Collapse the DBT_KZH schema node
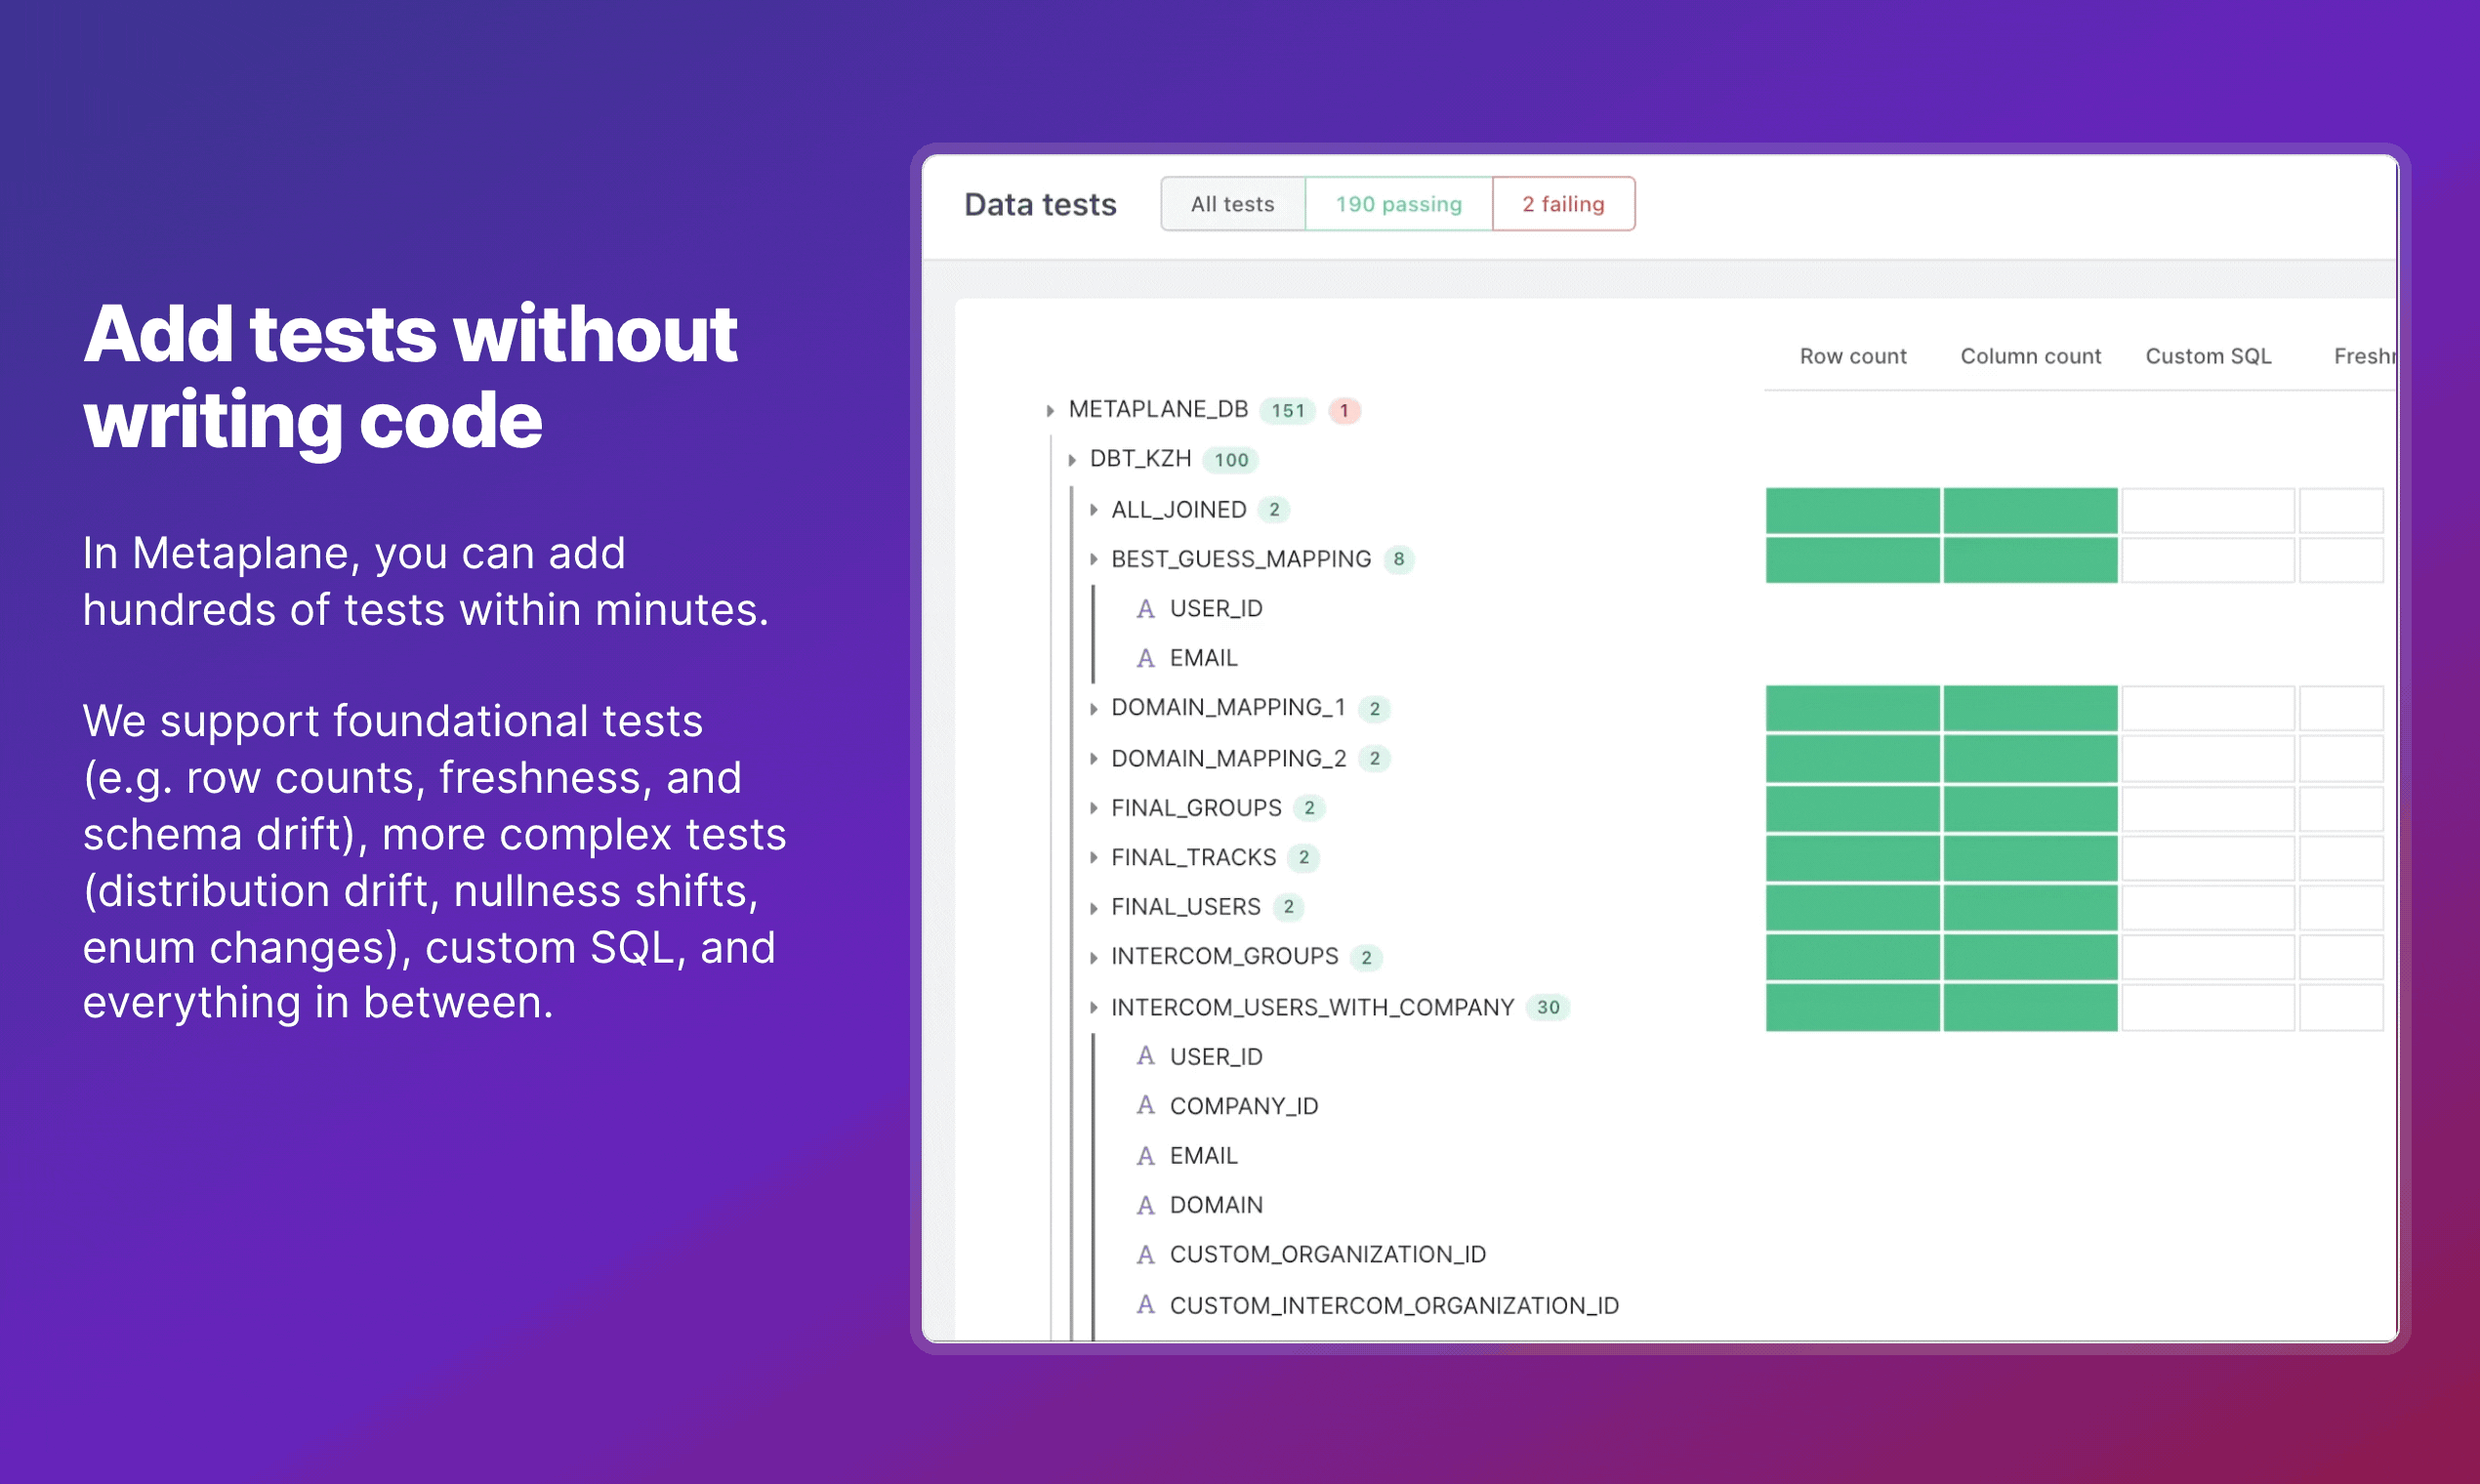This screenshot has width=2480, height=1484. click(x=1072, y=460)
